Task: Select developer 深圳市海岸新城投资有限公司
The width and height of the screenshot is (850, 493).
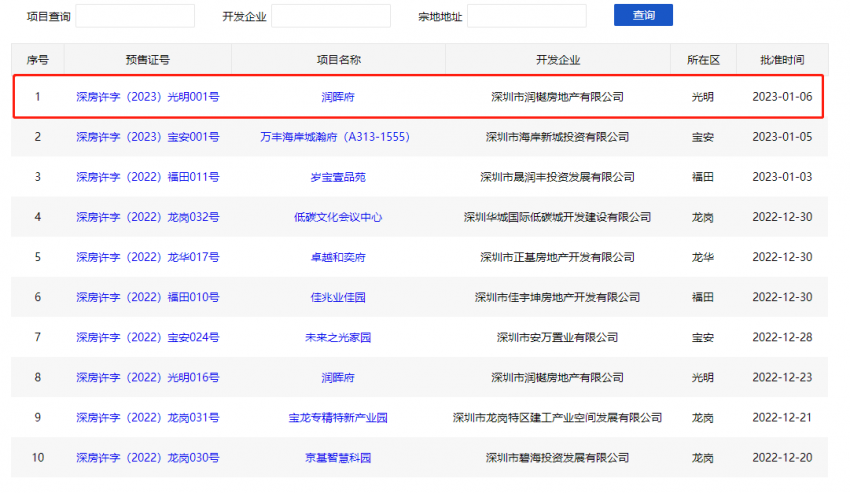Action: (557, 137)
